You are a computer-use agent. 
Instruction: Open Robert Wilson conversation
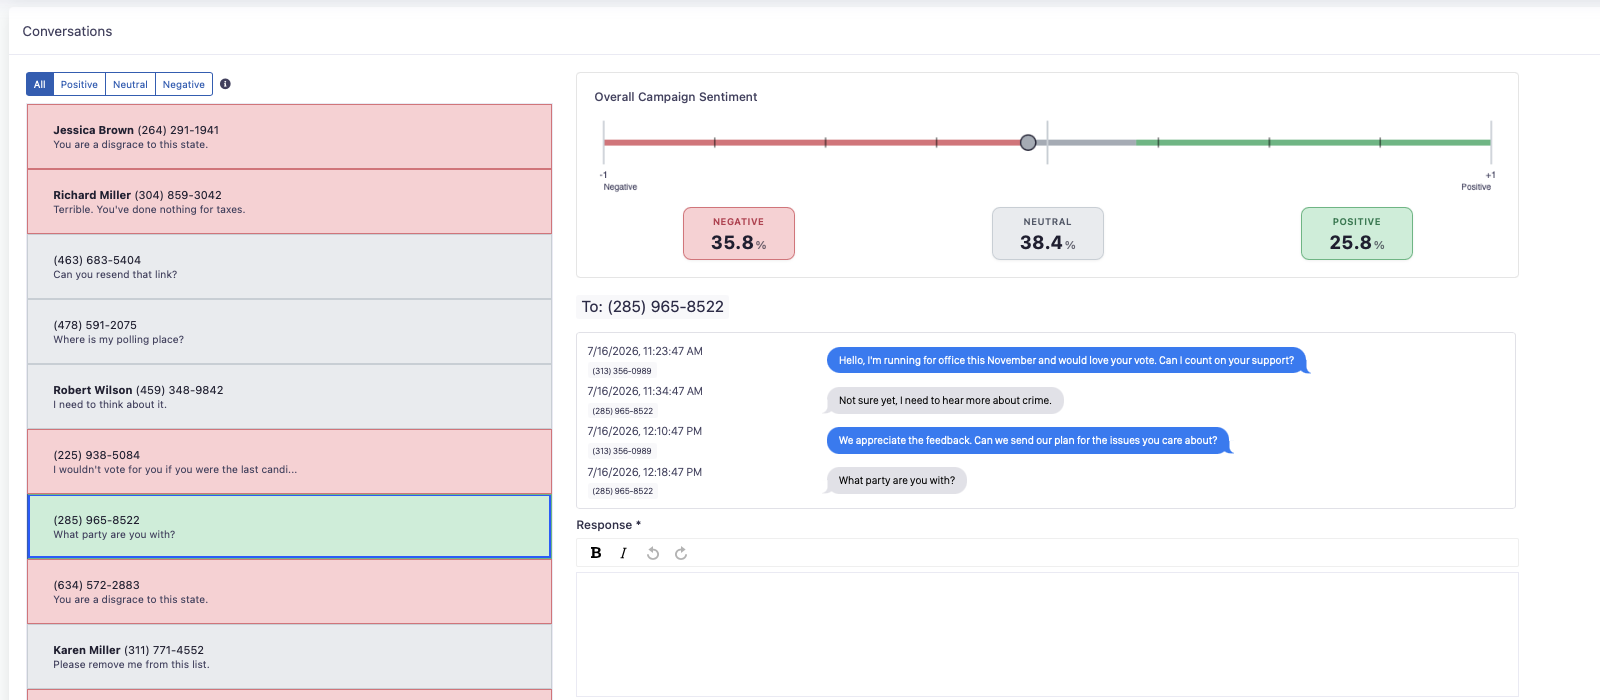click(289, 397)
